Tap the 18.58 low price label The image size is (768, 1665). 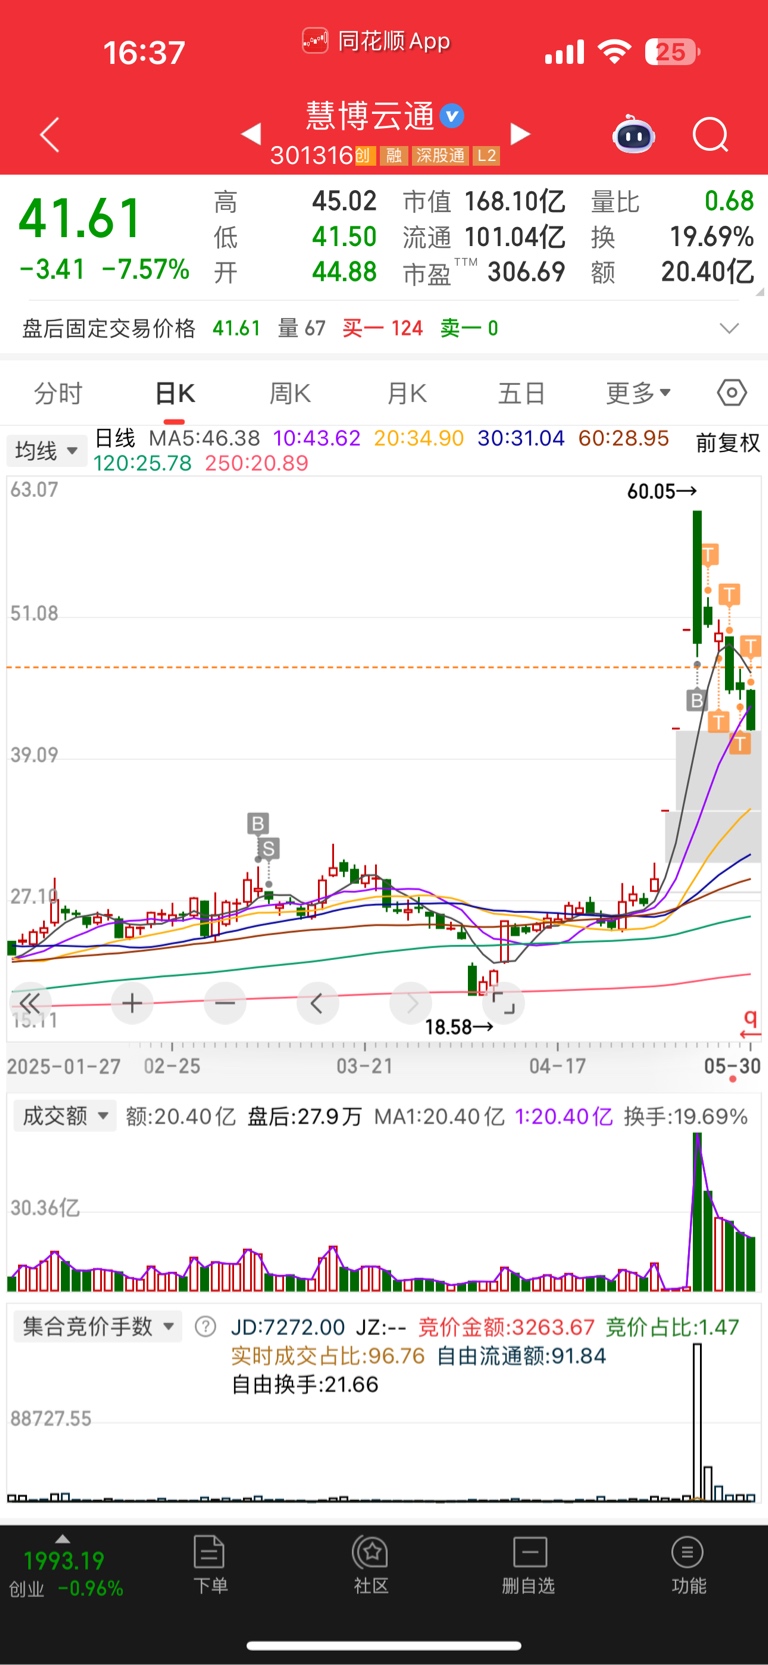pos(459,1027)
